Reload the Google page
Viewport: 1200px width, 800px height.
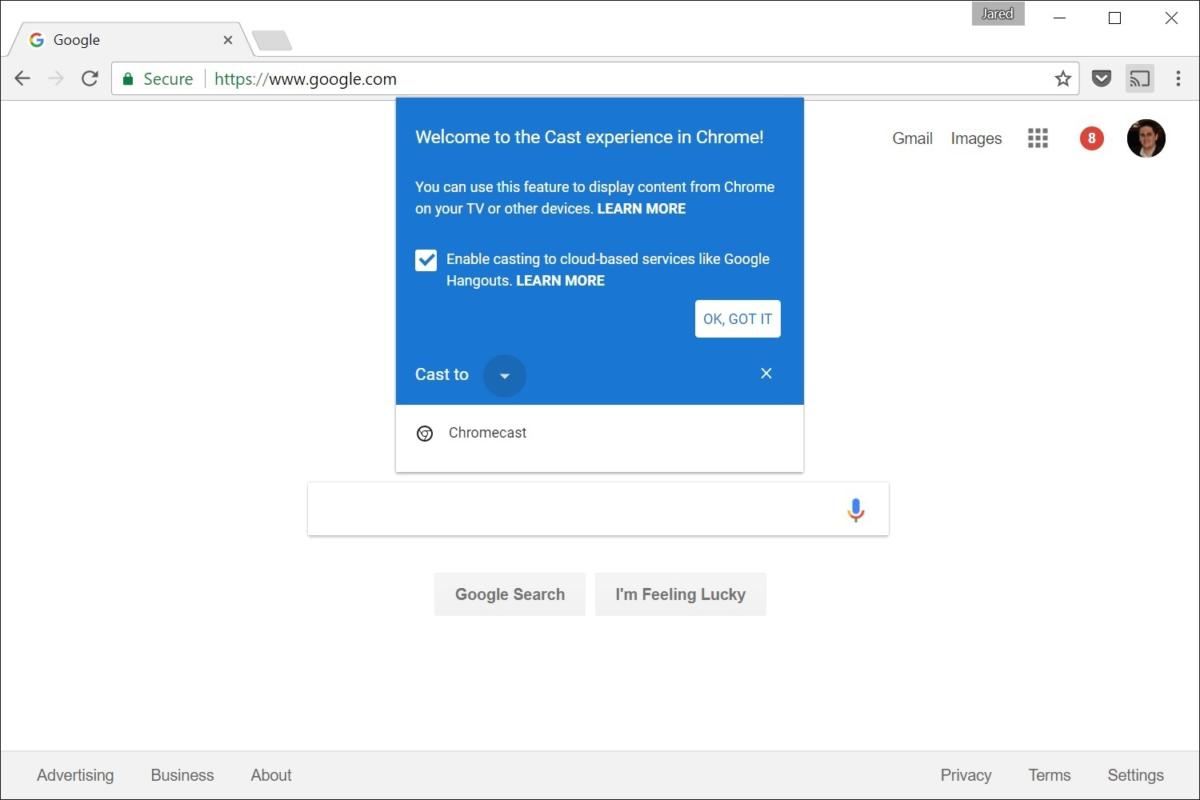(90, 78)
